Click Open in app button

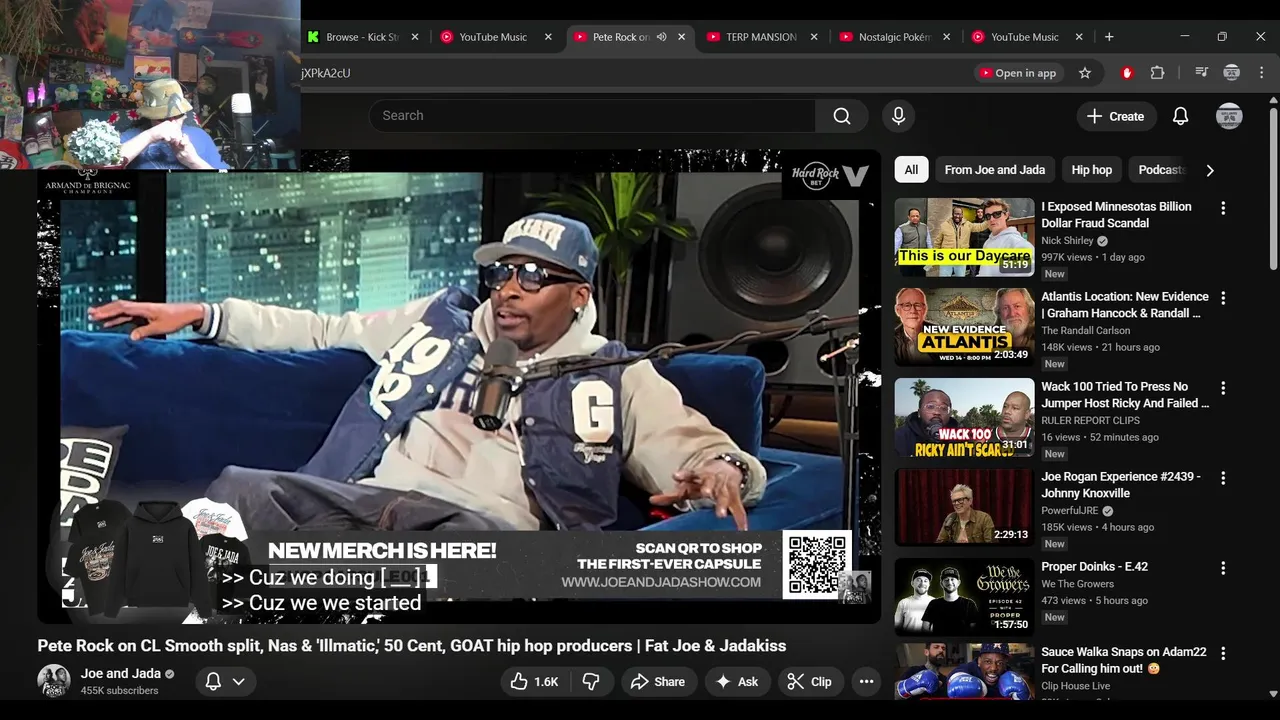pos(1018,73)
